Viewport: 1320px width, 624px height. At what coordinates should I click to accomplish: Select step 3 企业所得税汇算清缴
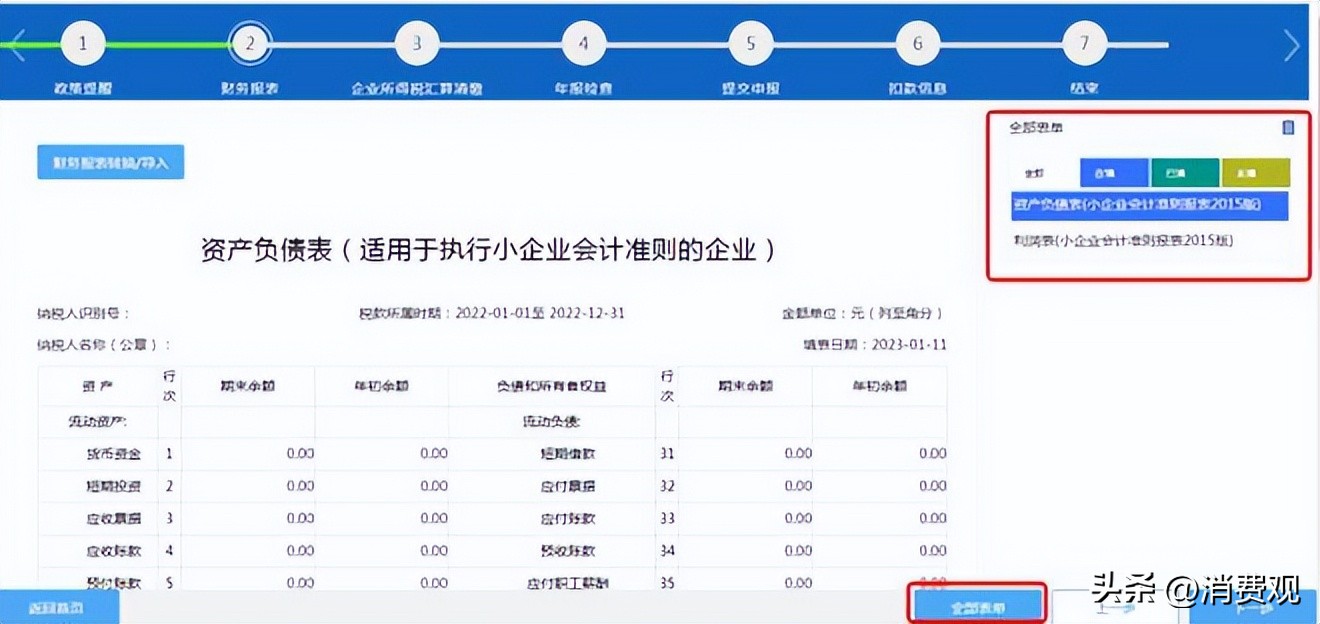pos(416,42)
